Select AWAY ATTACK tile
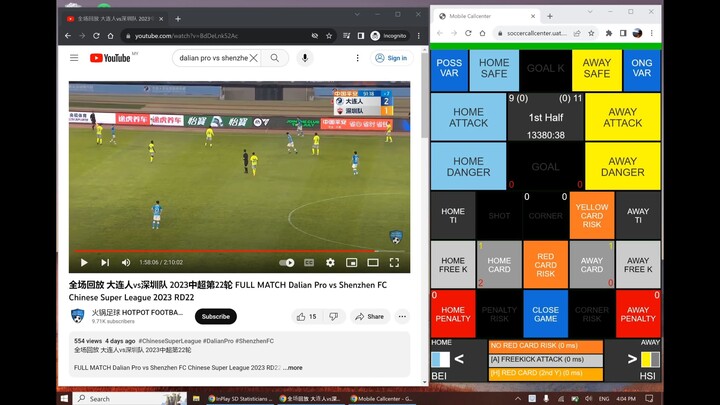Image resolution: width=720 pixels, height=405 pixels. point(623,117)
